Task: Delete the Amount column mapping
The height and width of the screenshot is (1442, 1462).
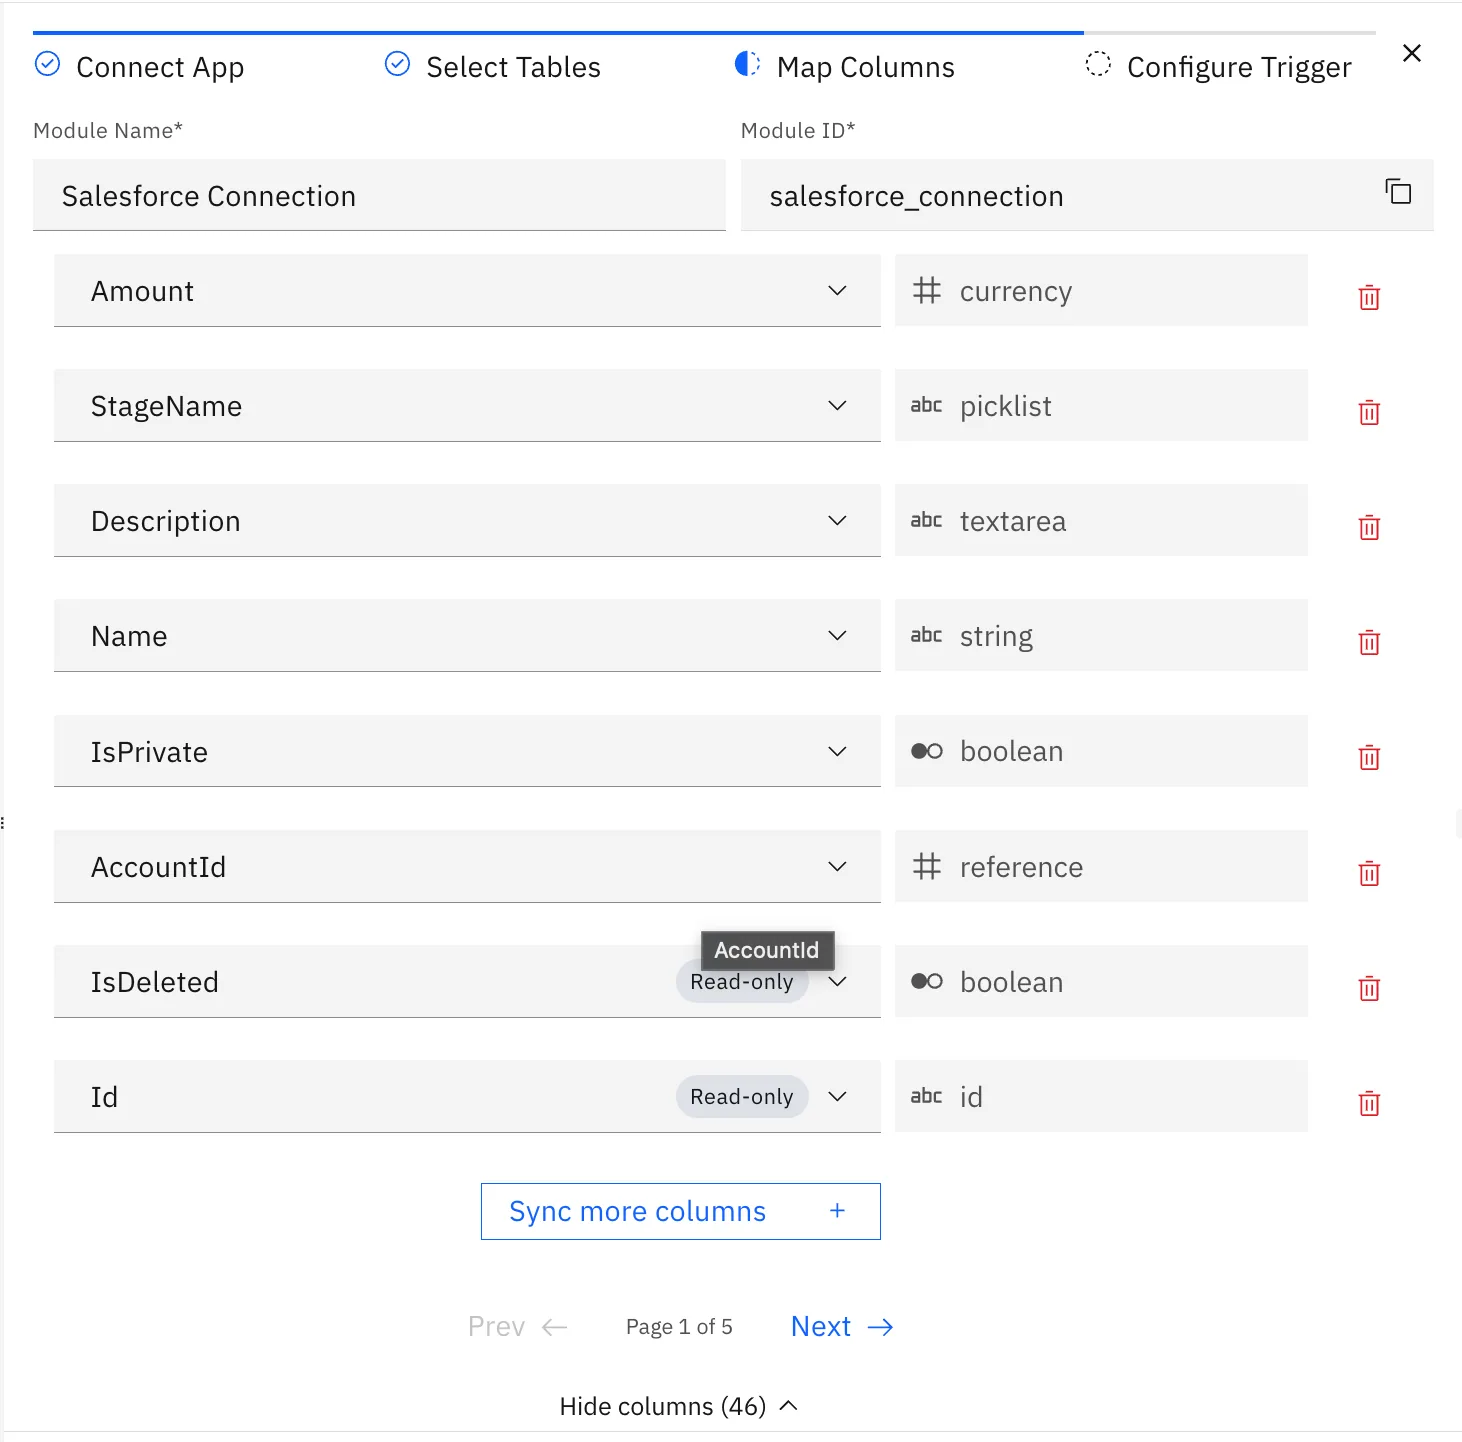Action: coord(1369,297)
